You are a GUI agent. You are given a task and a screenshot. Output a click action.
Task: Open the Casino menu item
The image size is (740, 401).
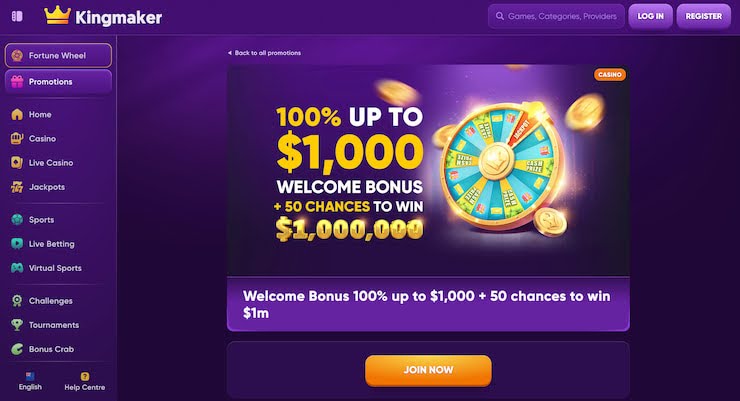tap(42, 139)
